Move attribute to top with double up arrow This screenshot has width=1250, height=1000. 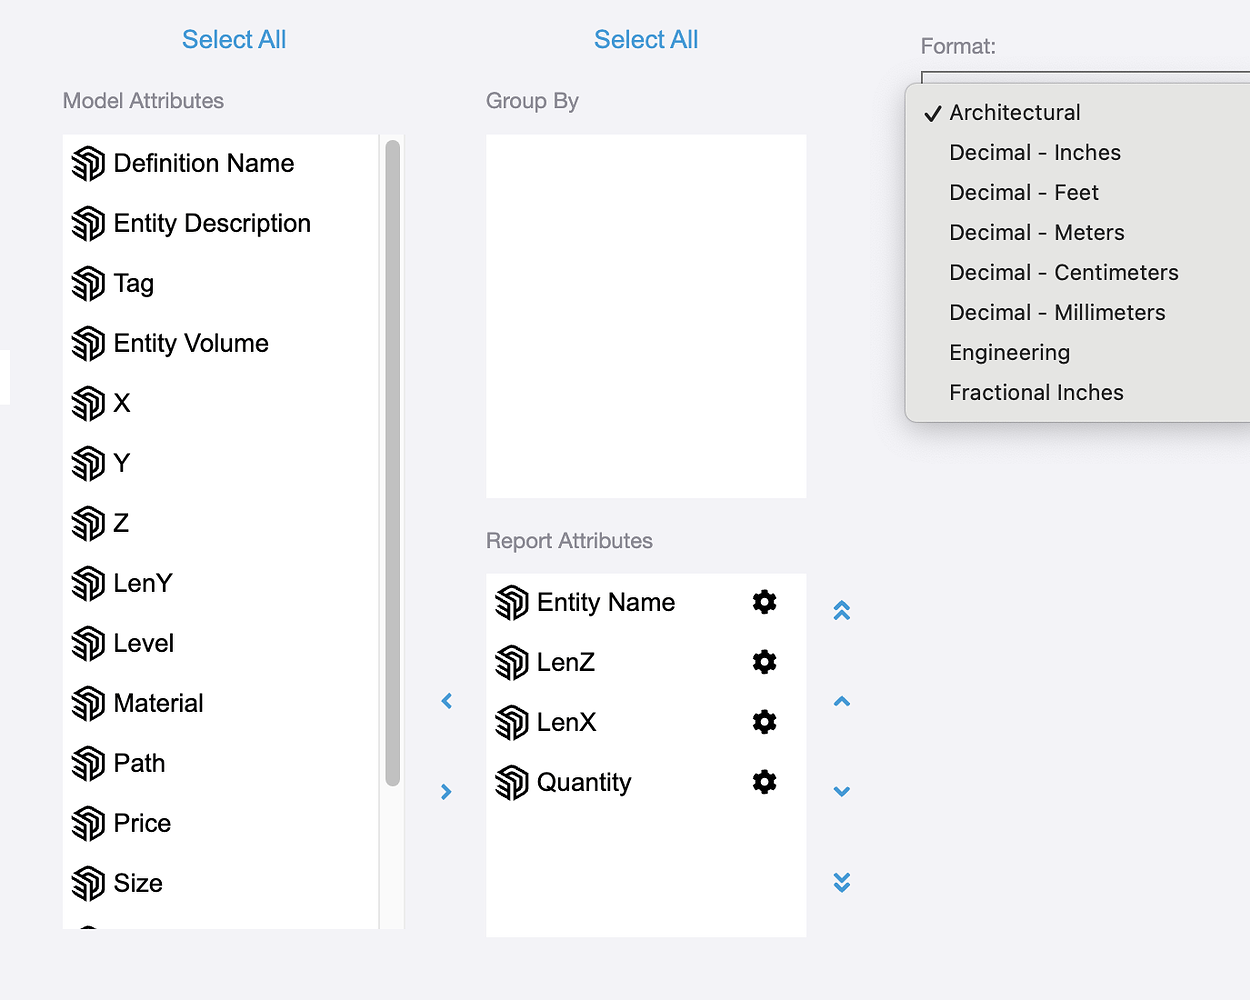pos(842,610)
